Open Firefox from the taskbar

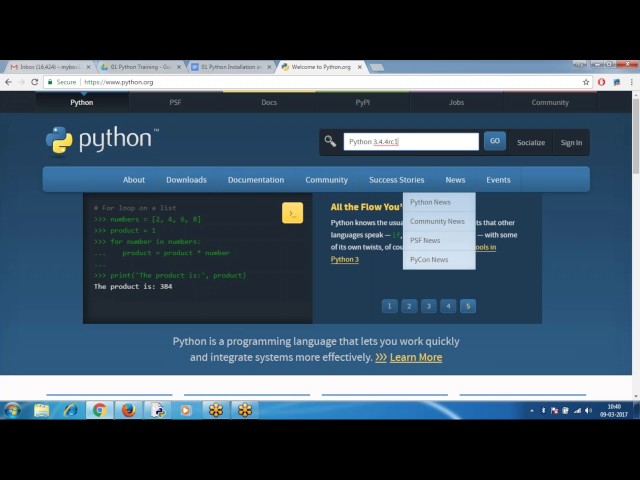pos(128,410)
